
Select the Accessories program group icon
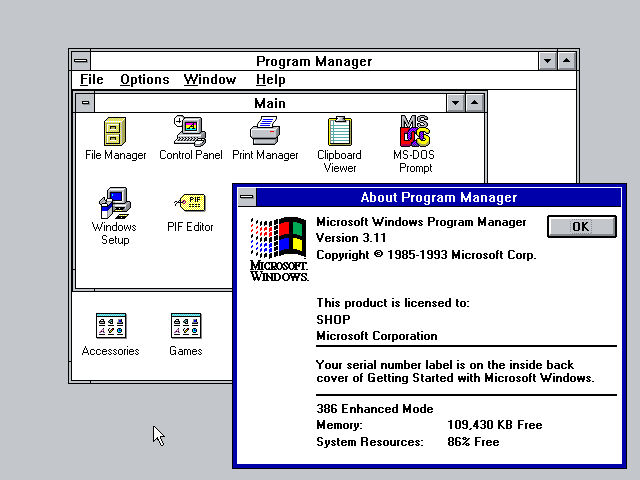111,326
